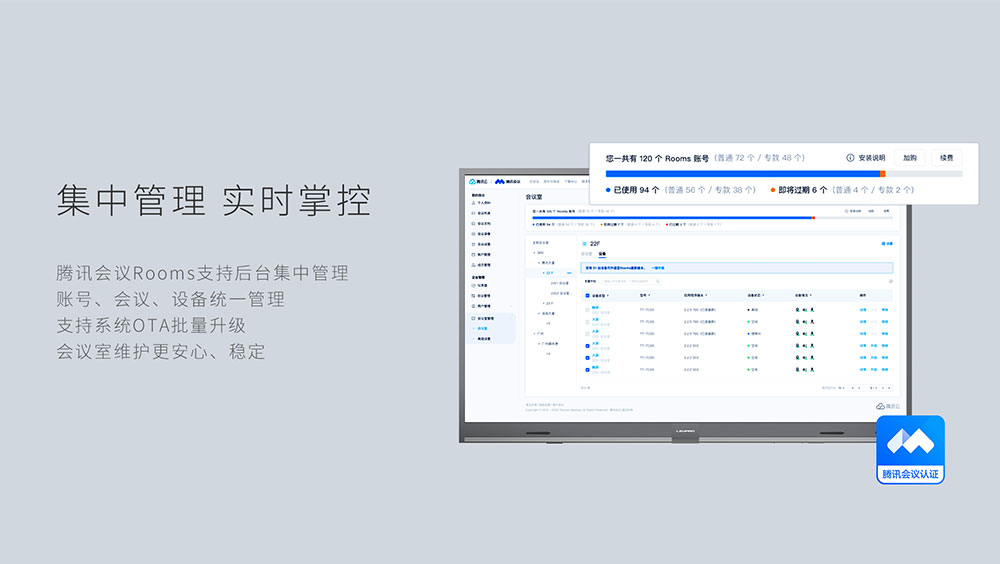
Task: Click the 22F list icon beside title
Action: coord(584,243)
